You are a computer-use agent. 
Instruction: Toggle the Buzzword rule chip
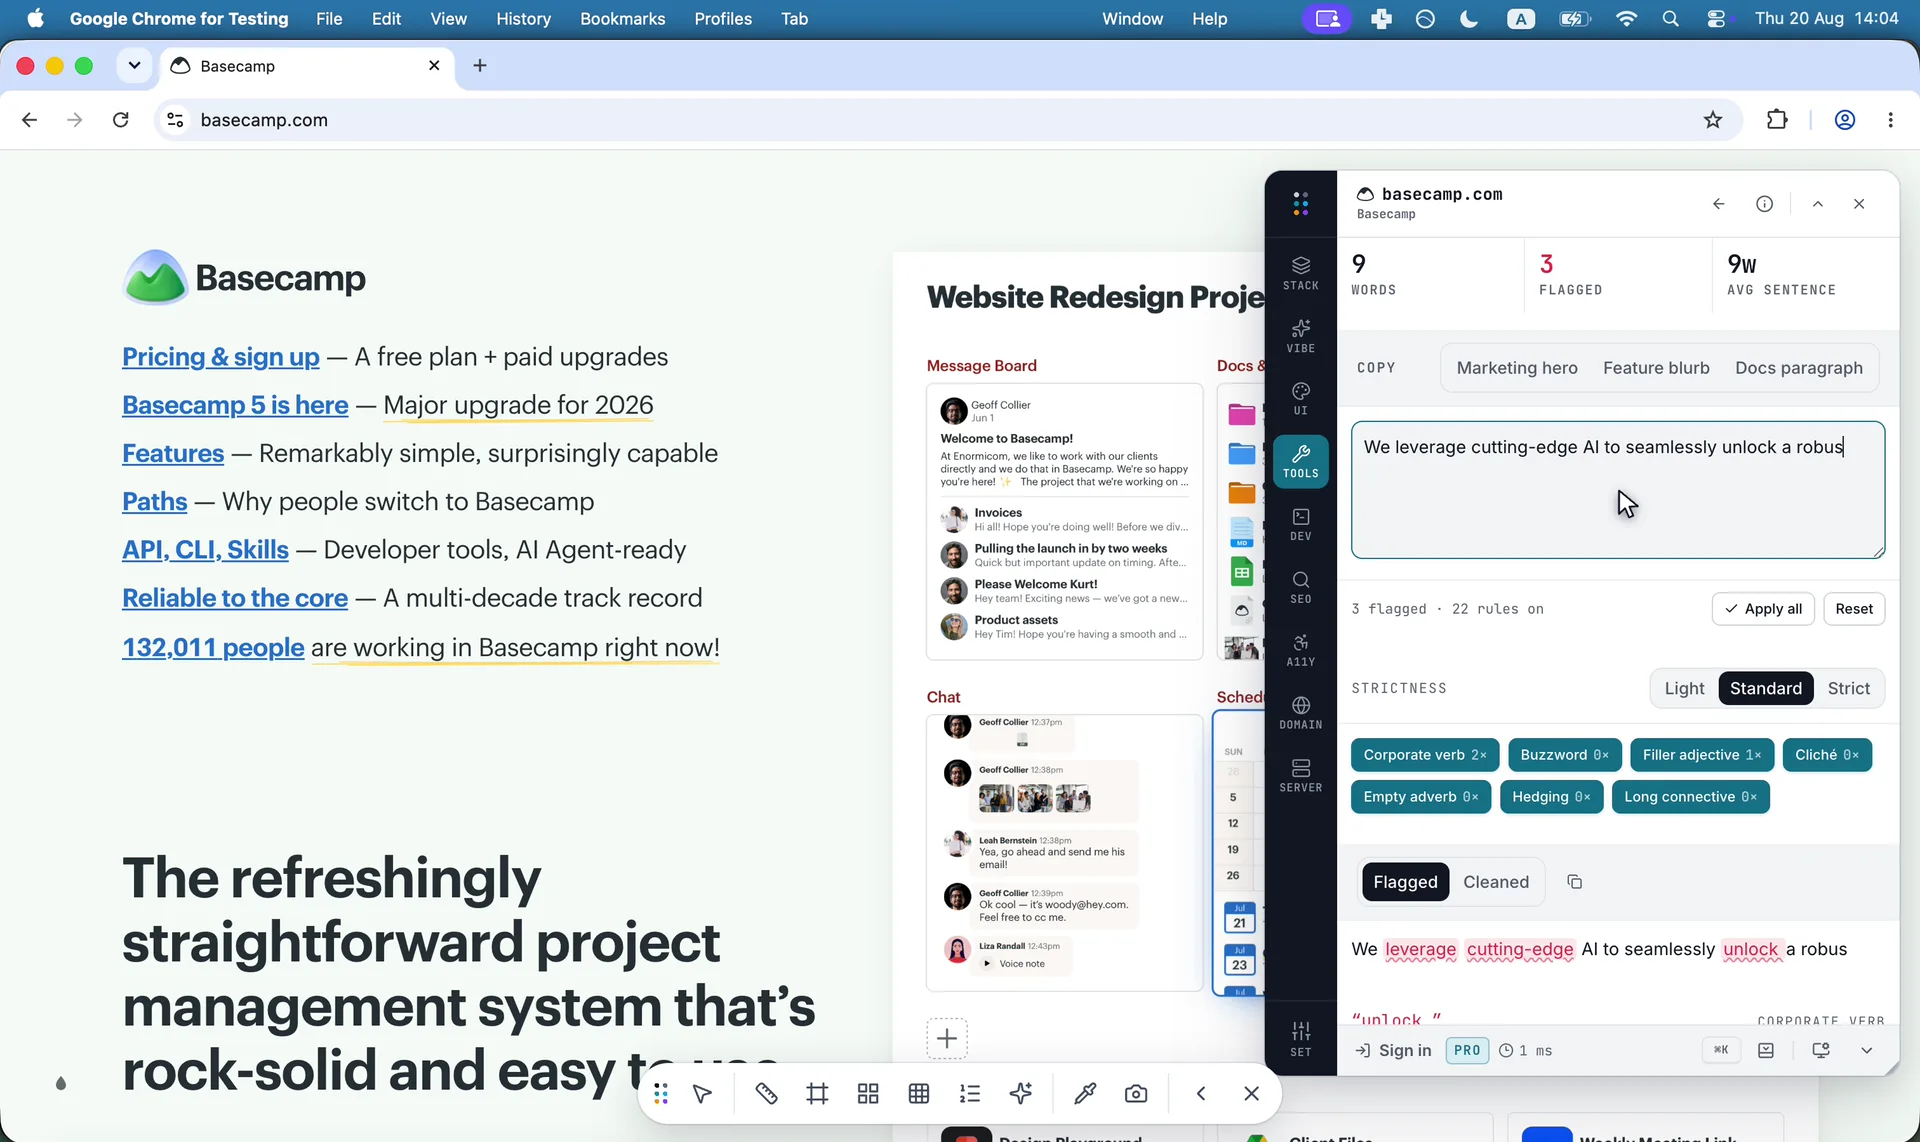tap(1565, 755)
